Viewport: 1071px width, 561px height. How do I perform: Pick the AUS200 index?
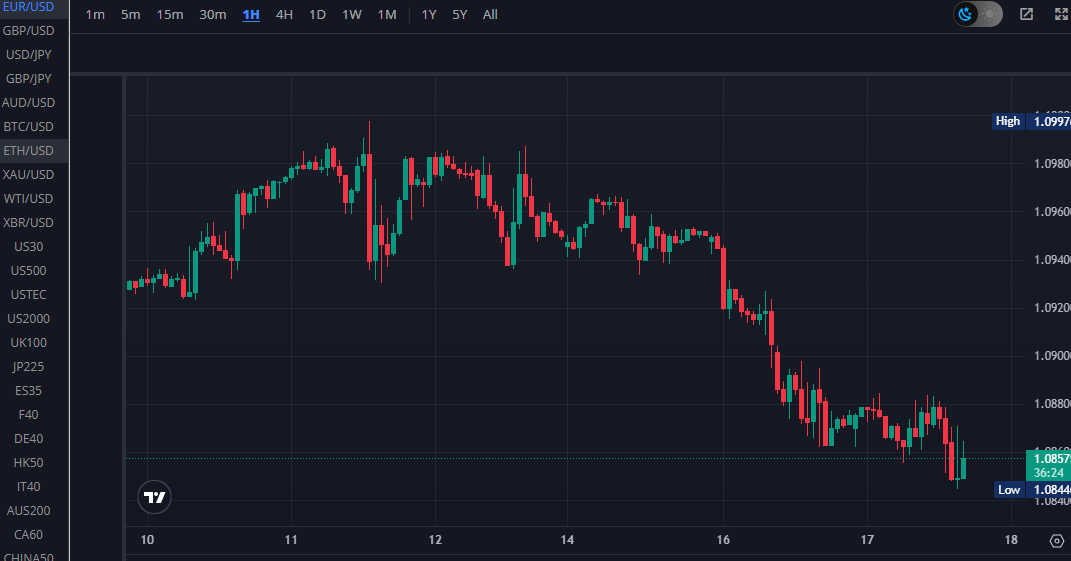point(28,510)
